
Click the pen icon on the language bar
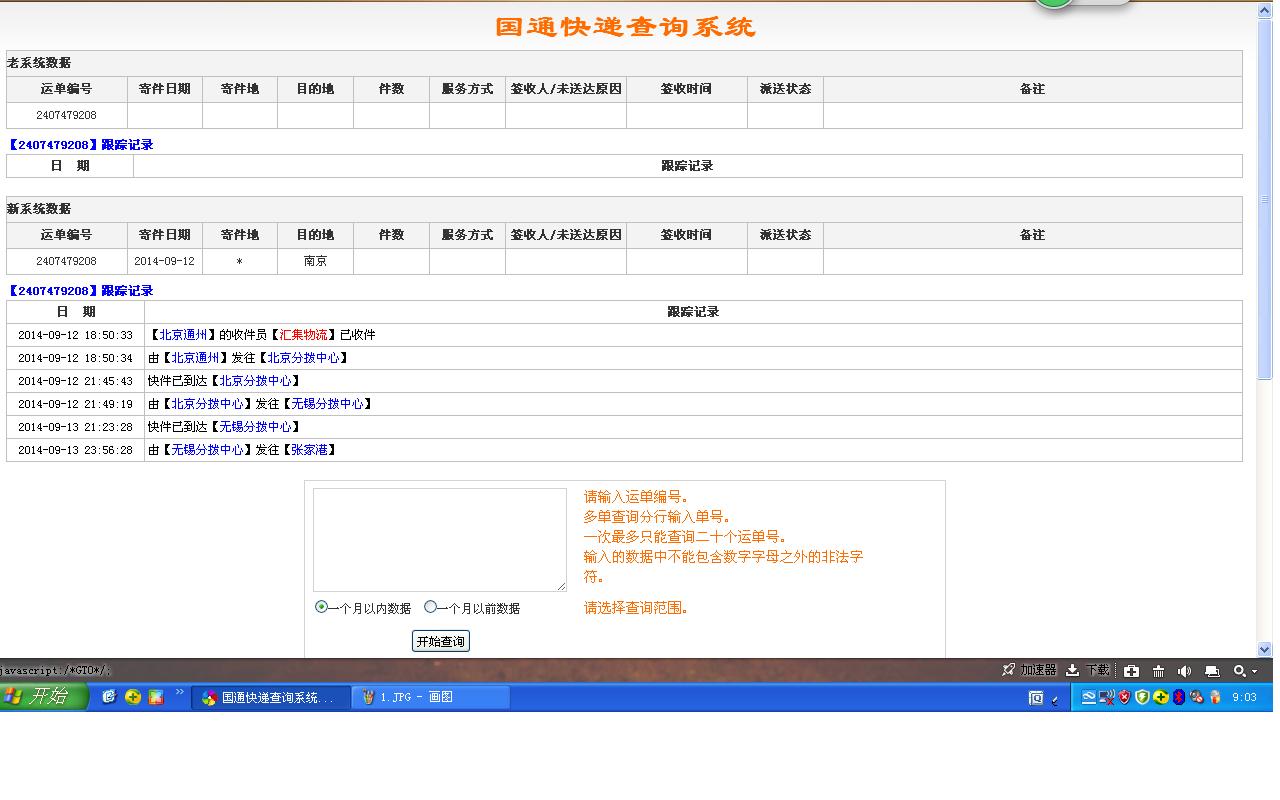[1055, 699]
